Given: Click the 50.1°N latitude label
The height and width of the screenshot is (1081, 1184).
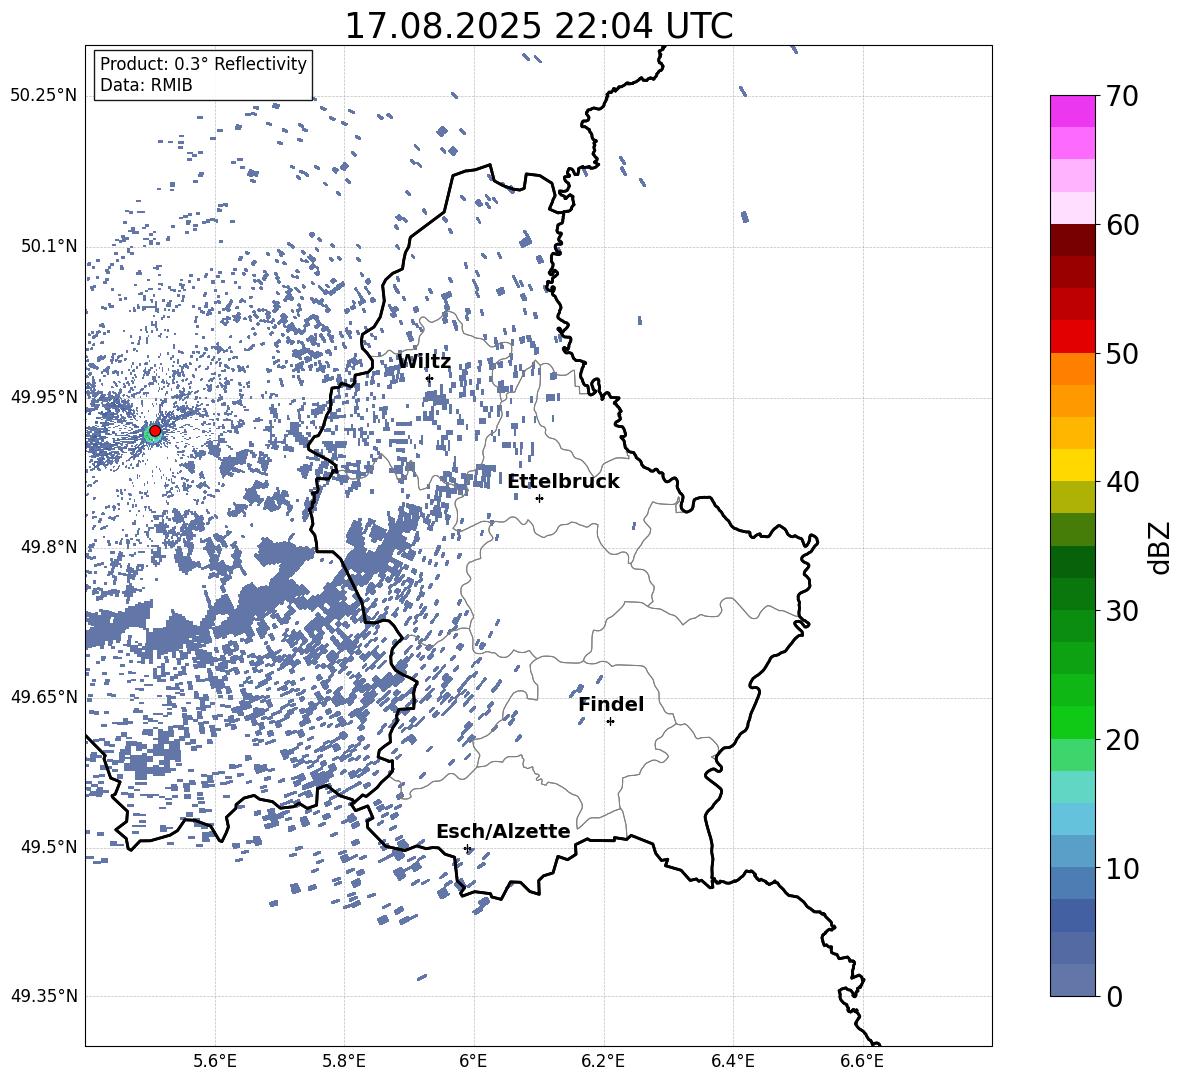Looking at the screenshot, I should (48, 246).
